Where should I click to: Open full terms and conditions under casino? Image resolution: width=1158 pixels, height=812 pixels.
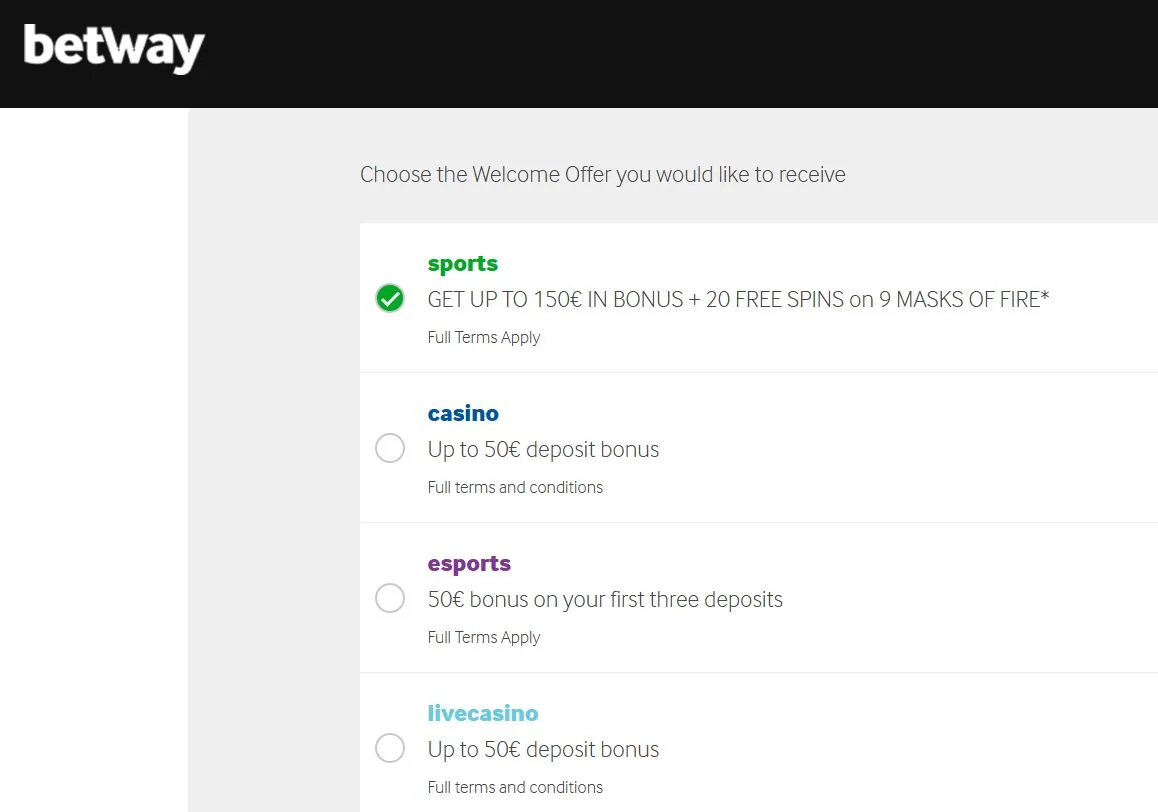(515, 488)
